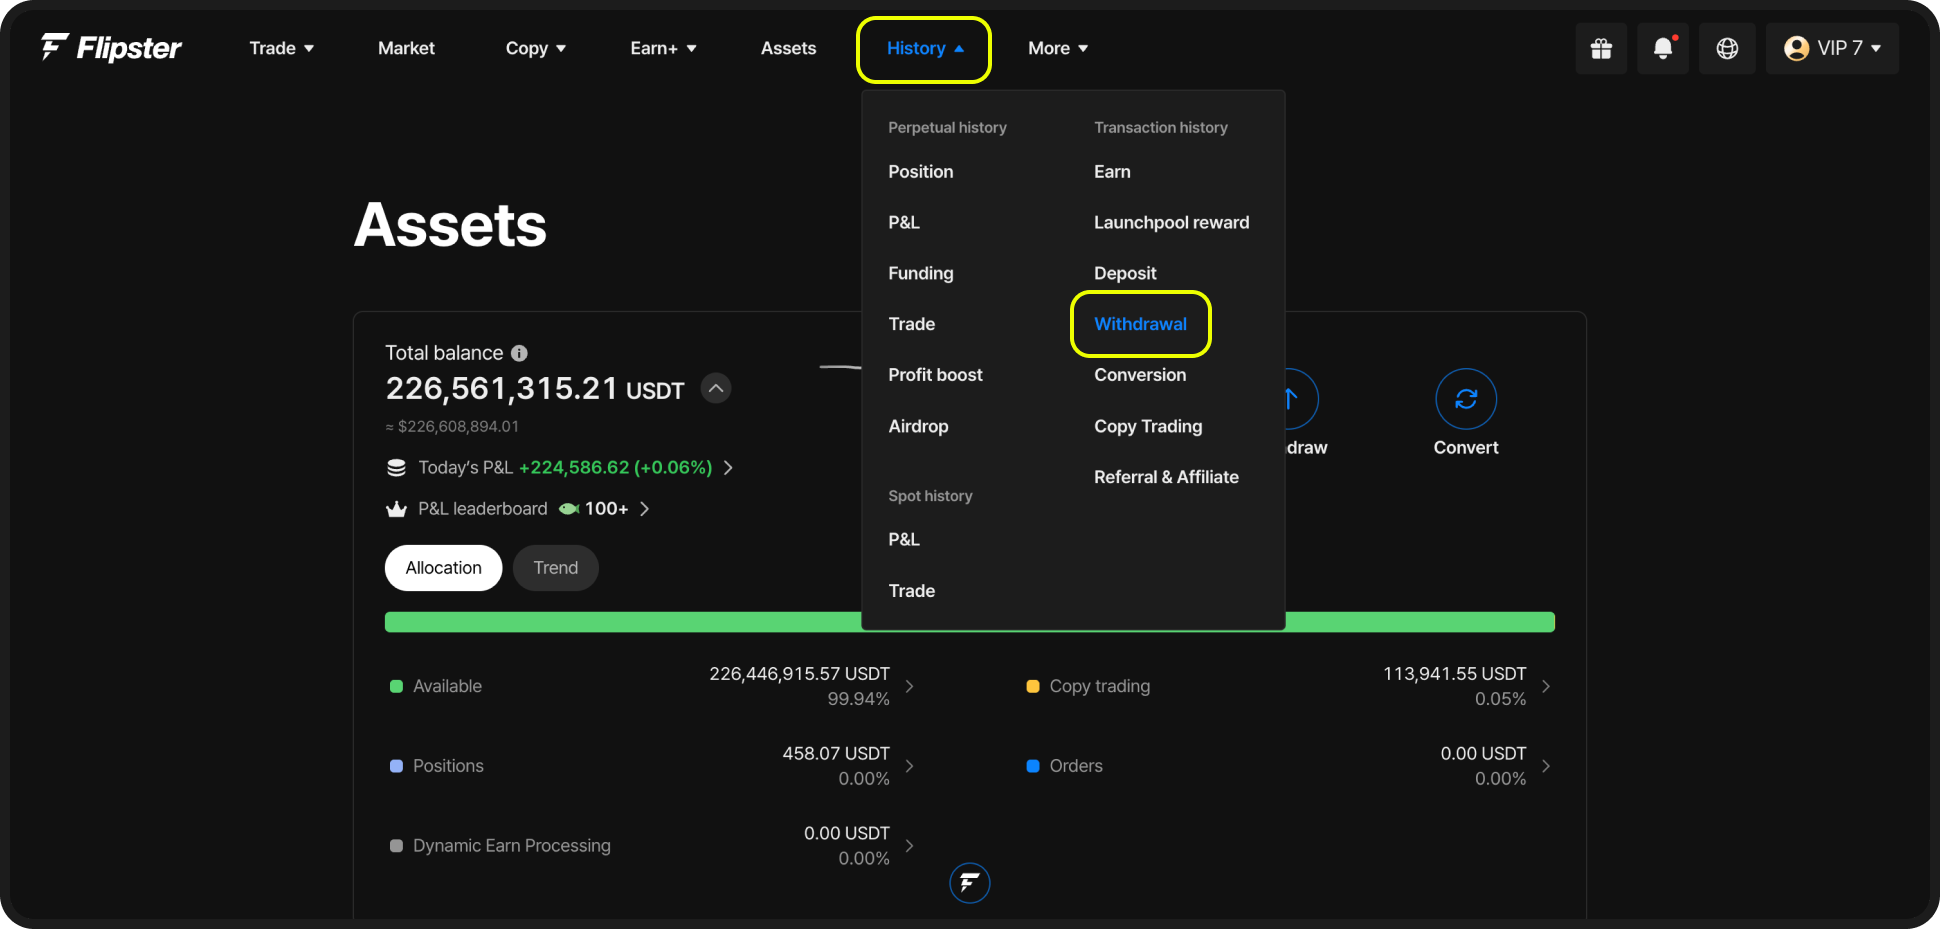Click Positions legend swatch
This screenshot has height=929, width=1940.
pyautogui.click(x=396, y=766)
